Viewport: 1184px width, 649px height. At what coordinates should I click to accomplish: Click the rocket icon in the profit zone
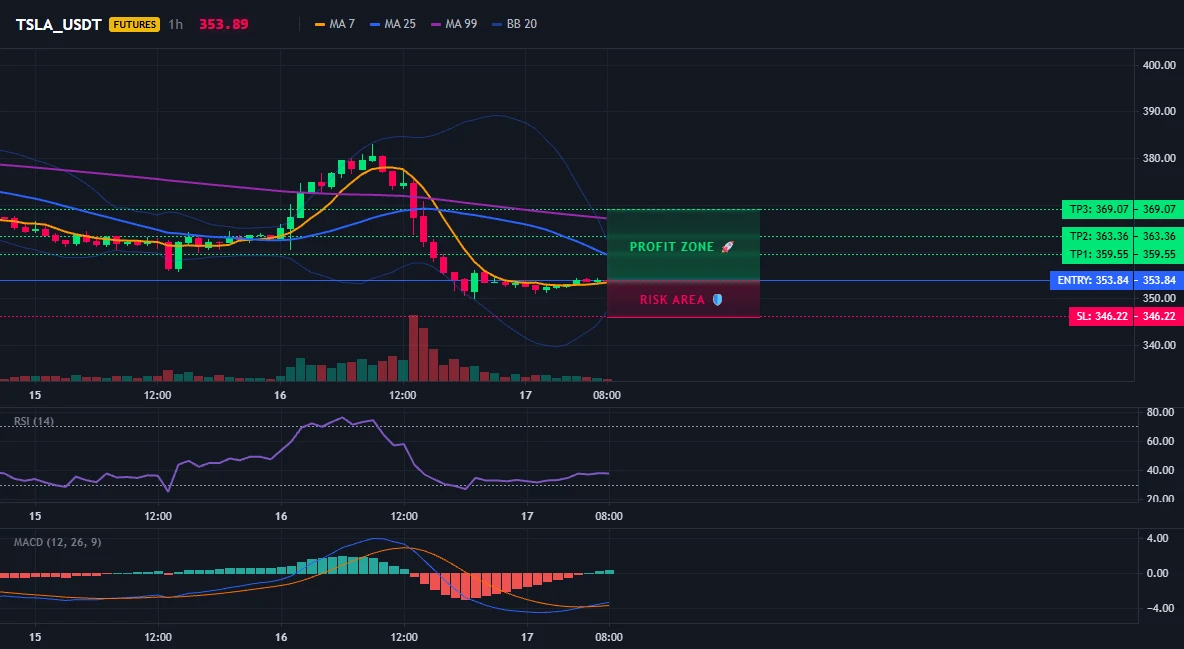(727, 247)
